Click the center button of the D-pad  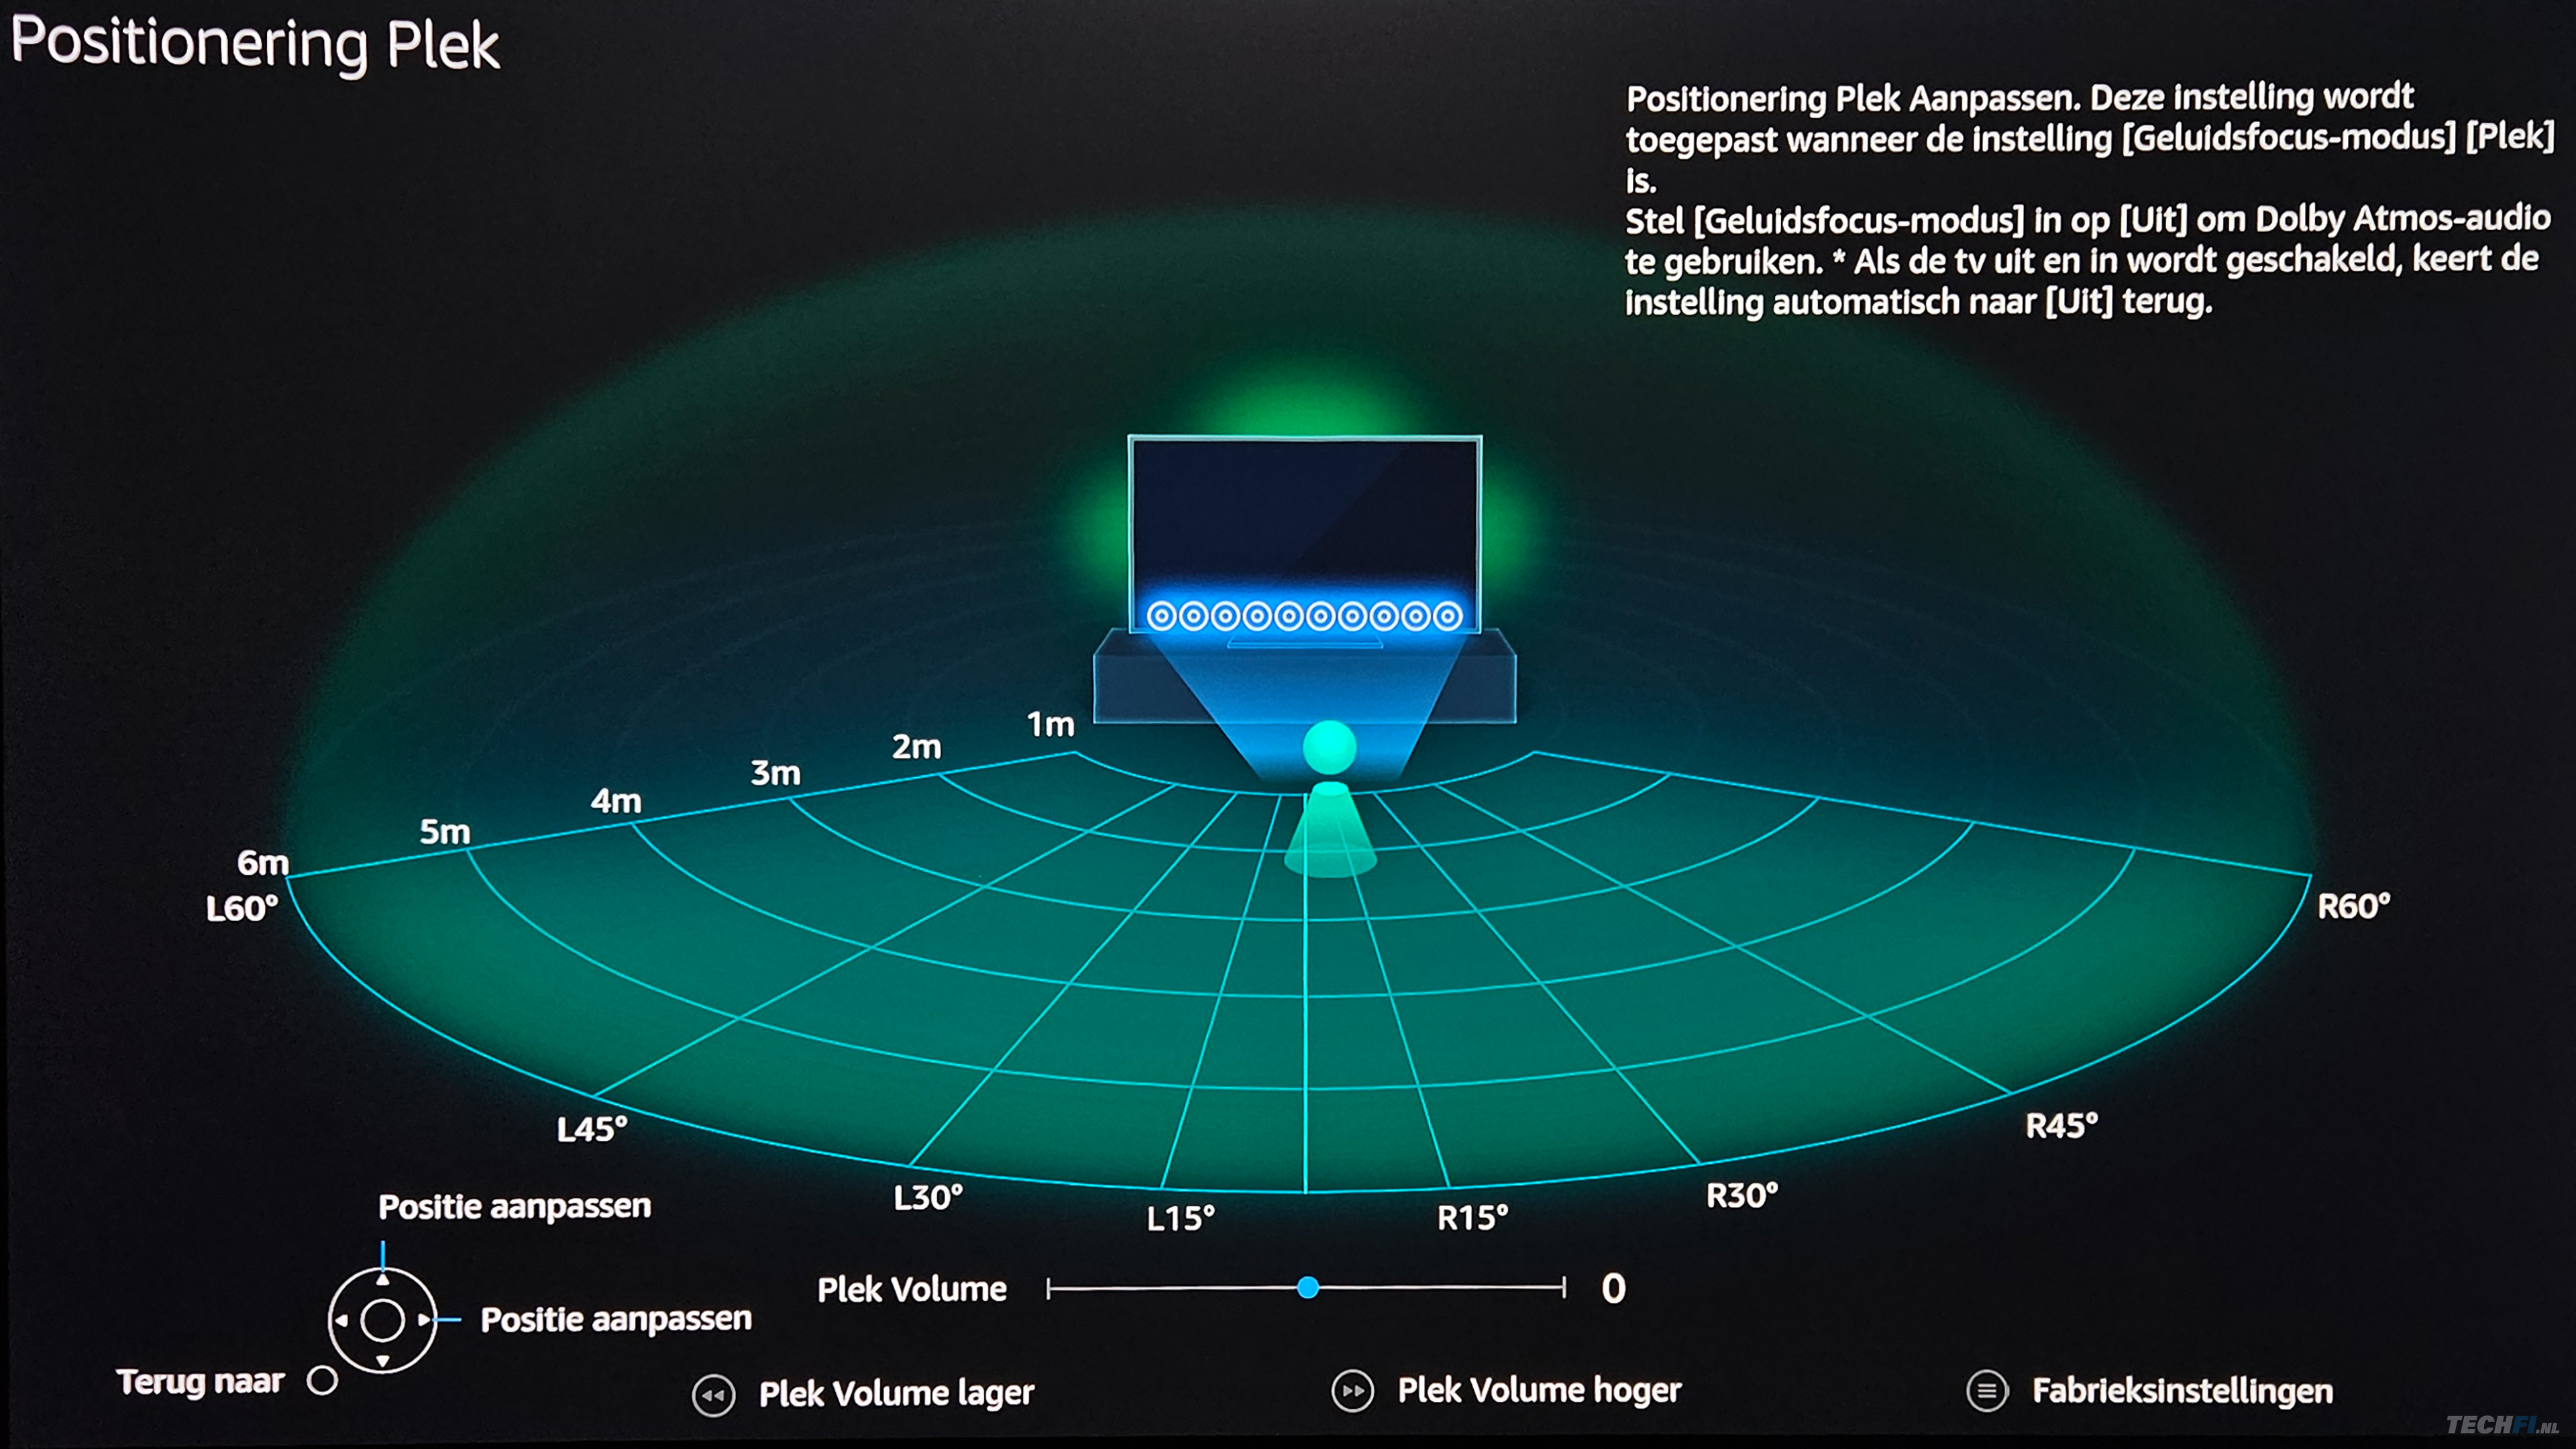[x=382, y=1320]
